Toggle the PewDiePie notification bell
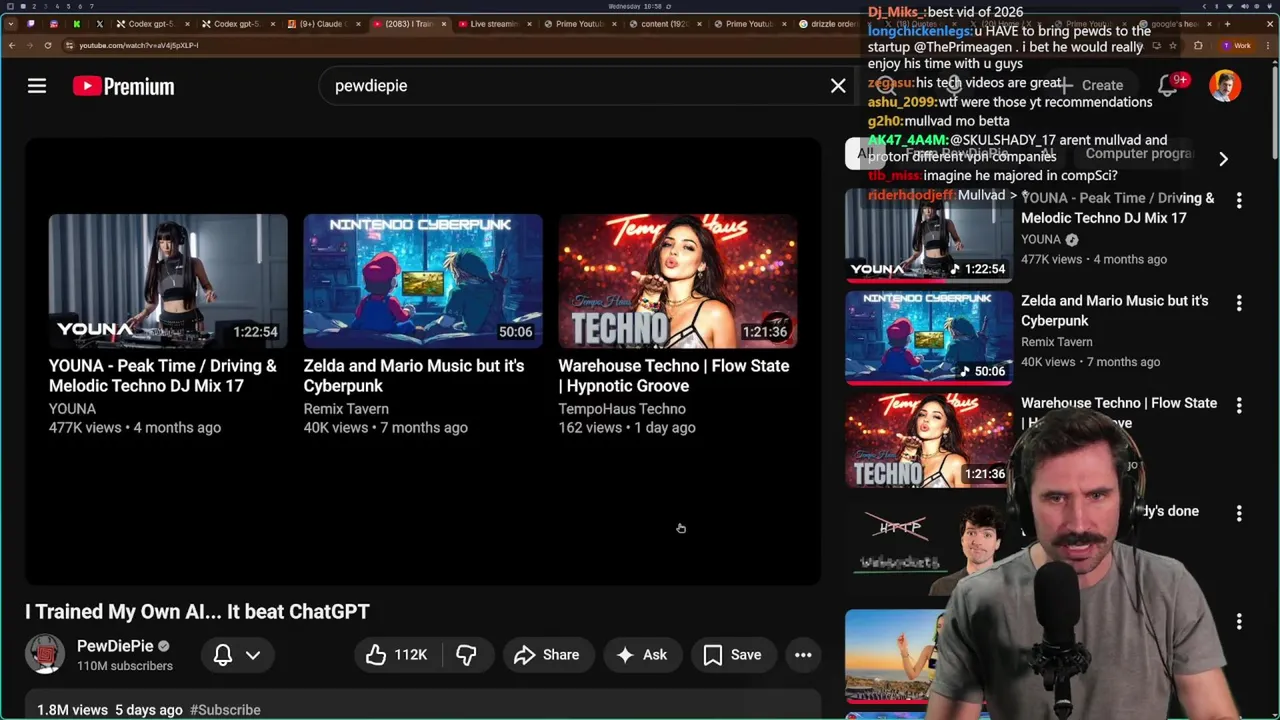The width and height of the screenshot is (1280, 720). 223,655
